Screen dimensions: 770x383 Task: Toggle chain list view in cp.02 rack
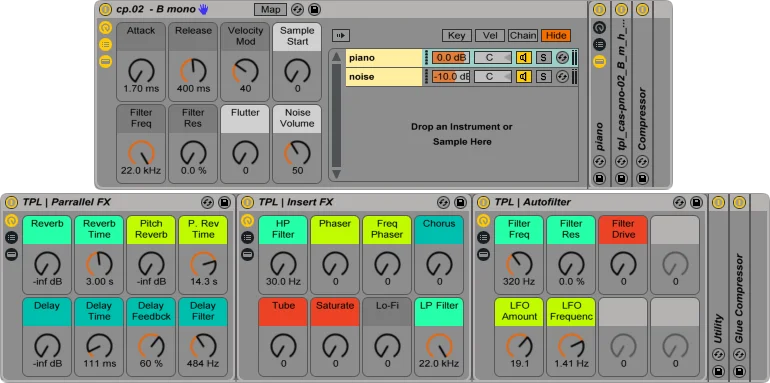106,44
